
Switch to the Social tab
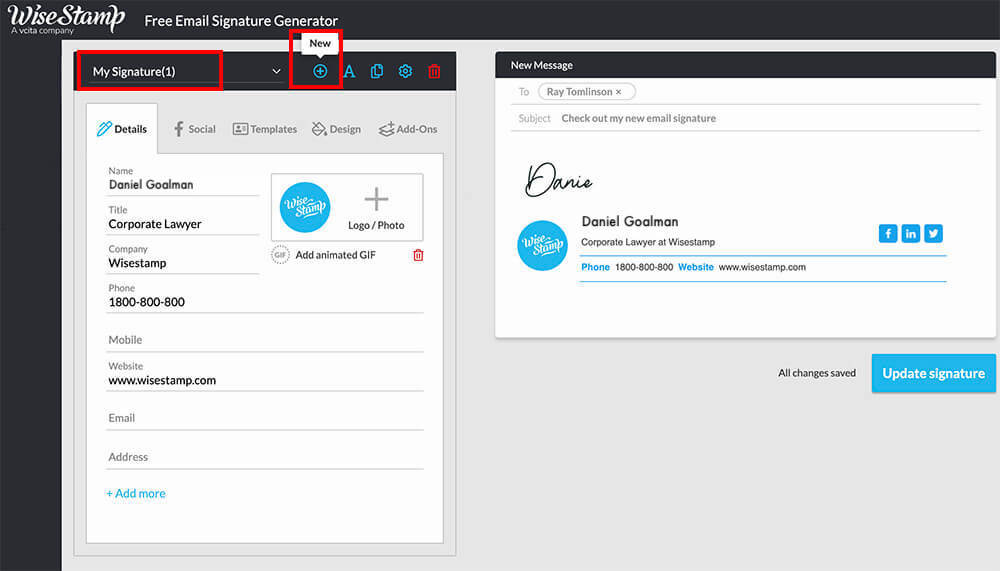point(195,129)
